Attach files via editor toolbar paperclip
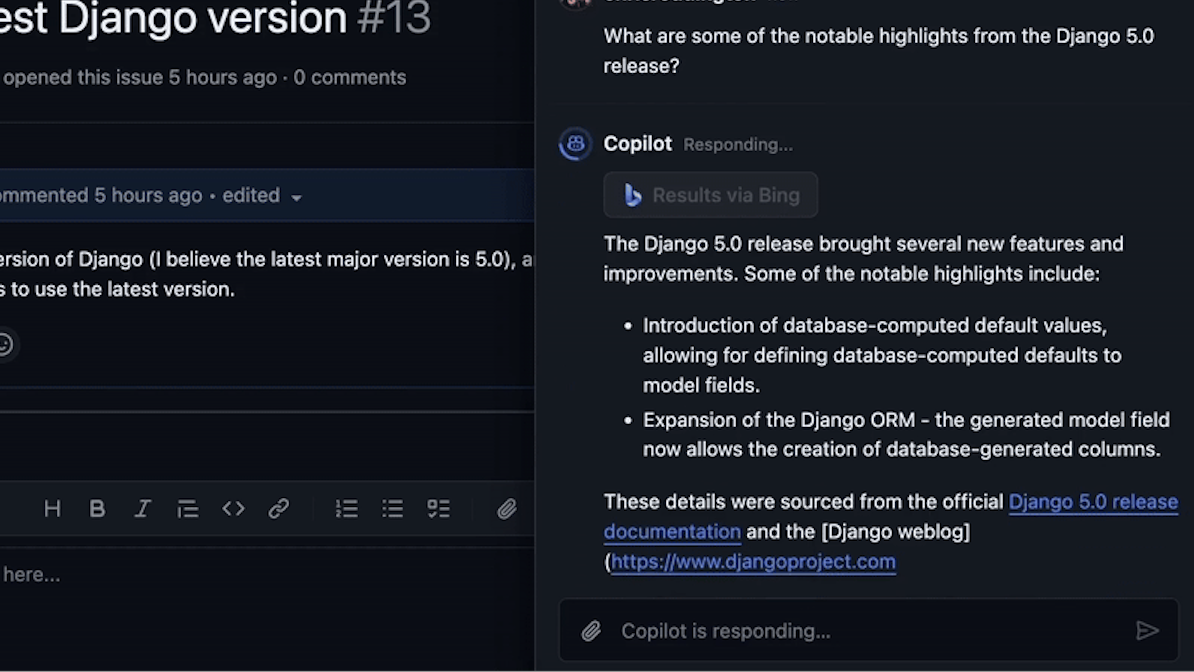The height and width of the screenshot is (672, 1194). click(506, 509)
